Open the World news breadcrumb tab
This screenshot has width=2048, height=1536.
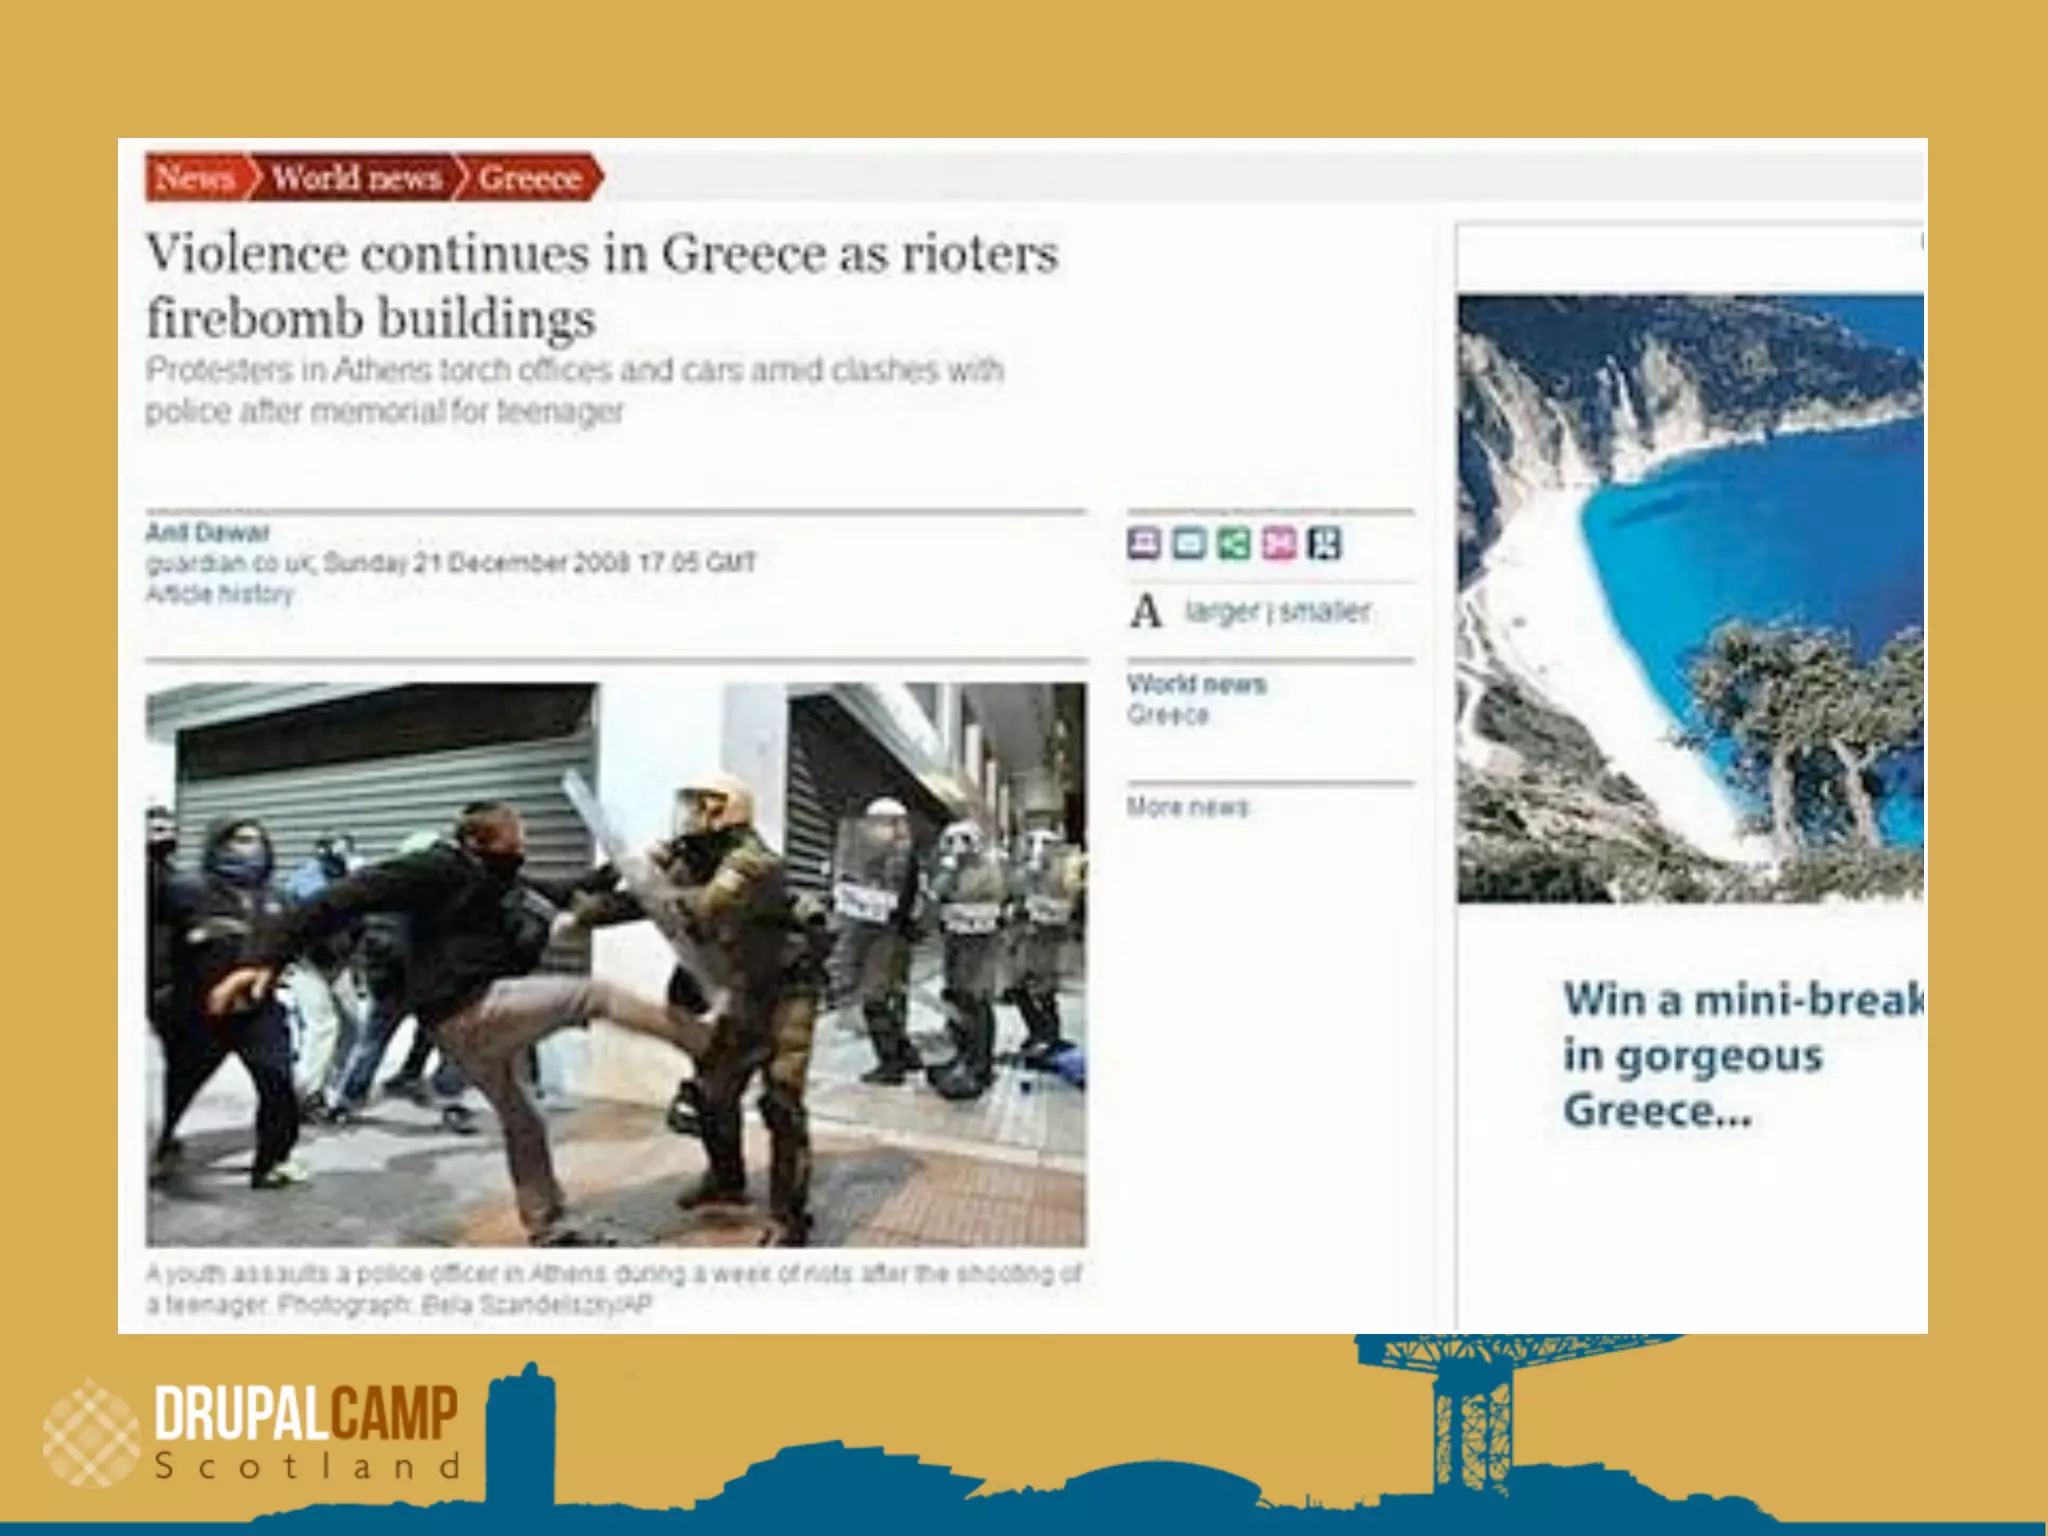coord(357,178)
